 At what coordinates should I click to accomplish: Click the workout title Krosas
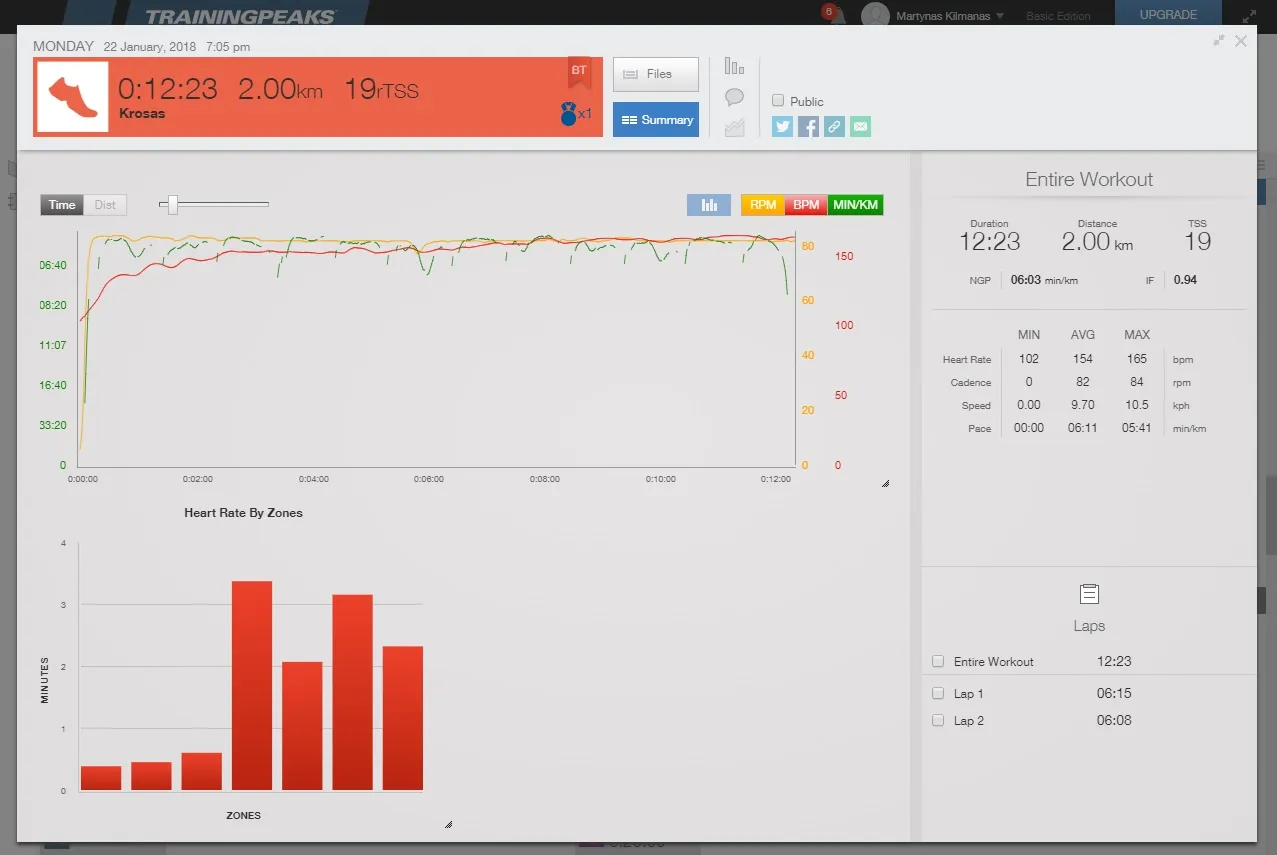pos(142,113)
